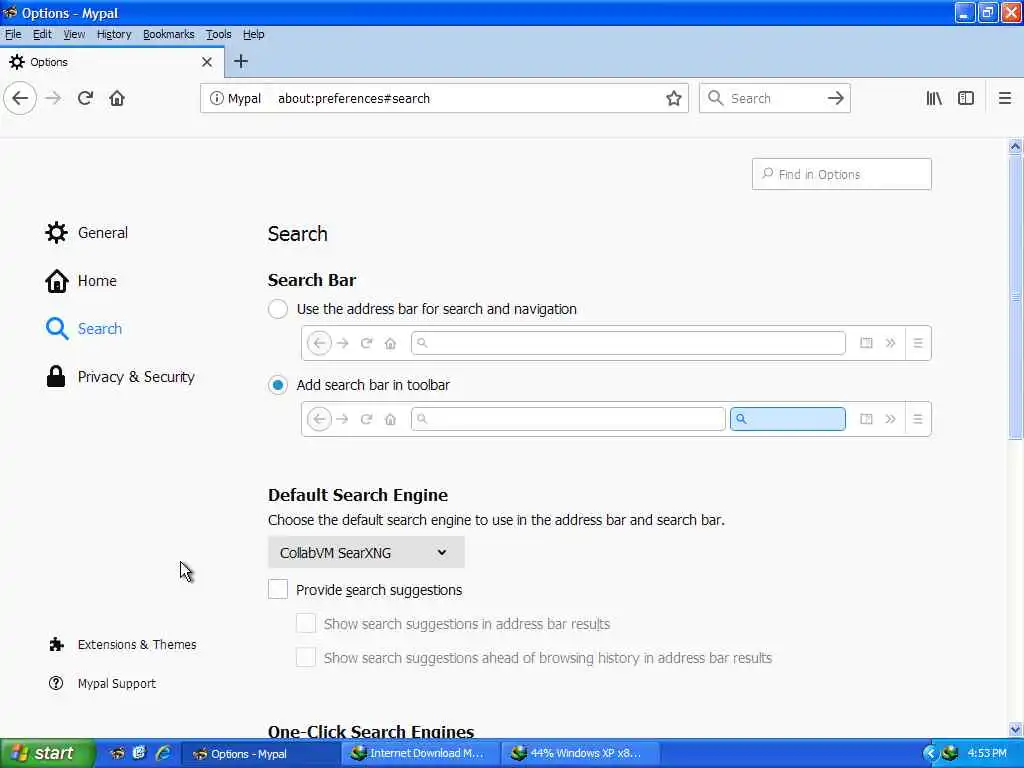Open the Privacy & Security category
The height and width of the screenshot is (768, 1024).
click(x=120, y=377)
